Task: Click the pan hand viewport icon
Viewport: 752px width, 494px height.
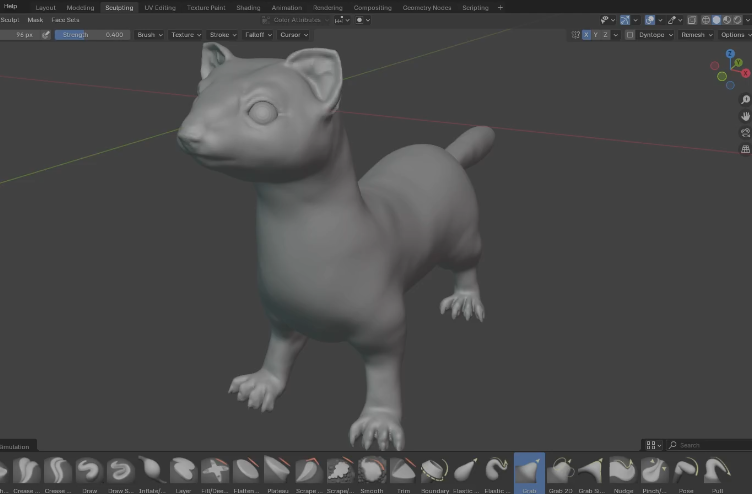Action: coord(745,116)
